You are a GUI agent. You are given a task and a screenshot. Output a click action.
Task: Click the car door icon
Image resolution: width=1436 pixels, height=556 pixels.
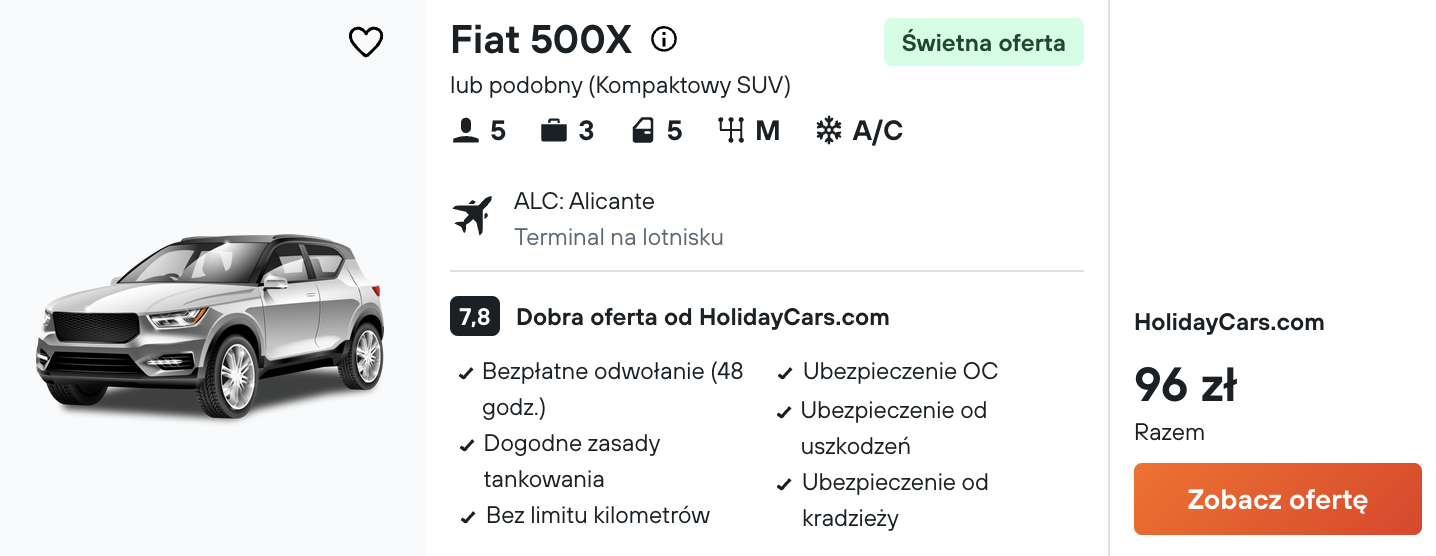tap(643, 131)
